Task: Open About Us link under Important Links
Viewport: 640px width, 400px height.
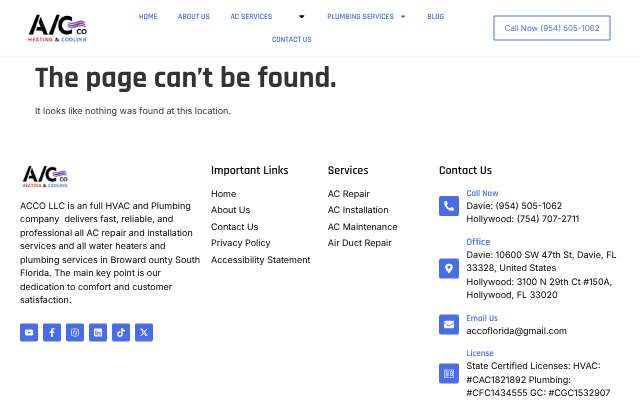Action: click(230, 210)
